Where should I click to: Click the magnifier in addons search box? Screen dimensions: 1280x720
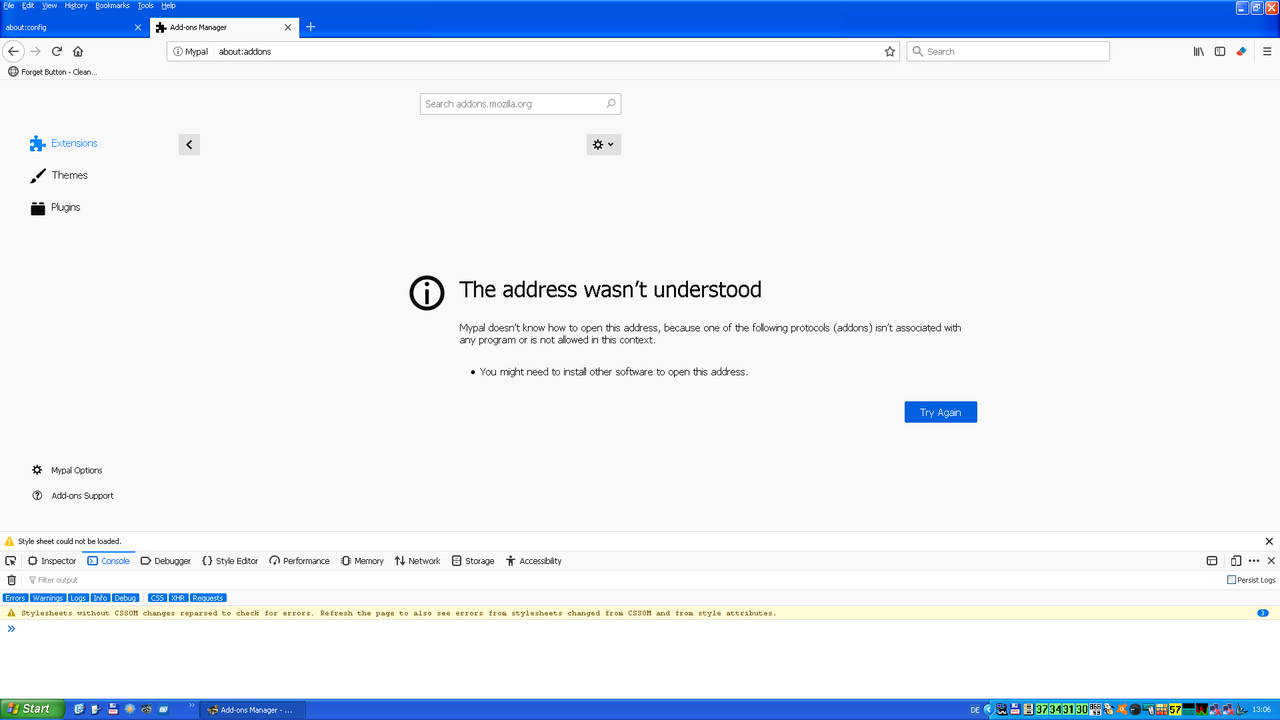(611, 104)
